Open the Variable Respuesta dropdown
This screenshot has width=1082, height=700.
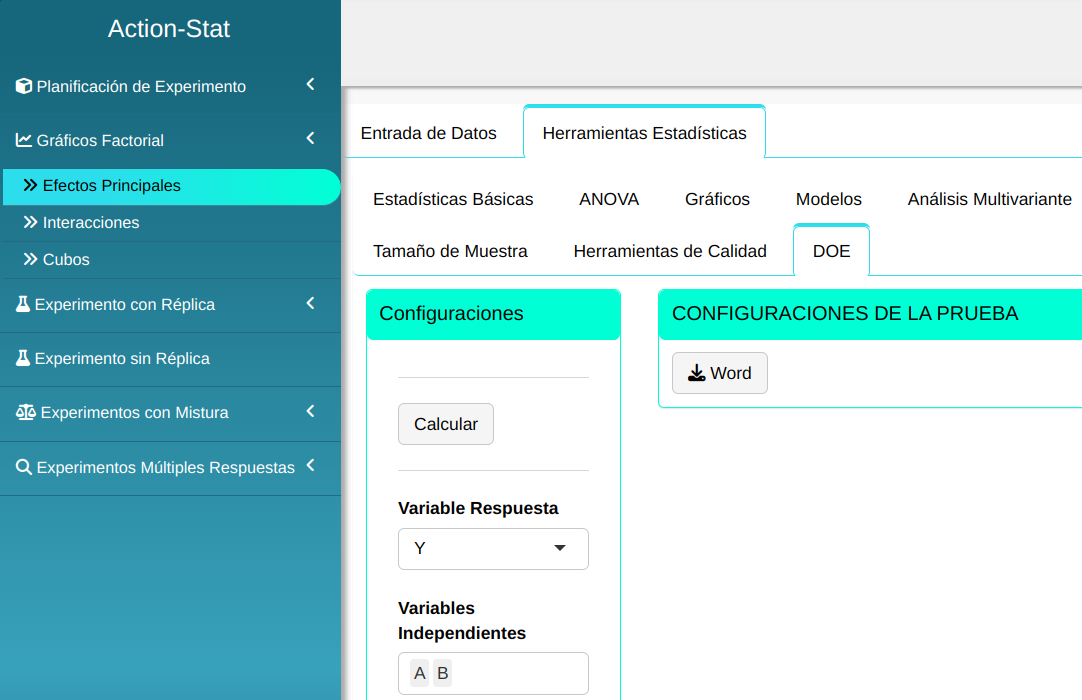[493, 548]
